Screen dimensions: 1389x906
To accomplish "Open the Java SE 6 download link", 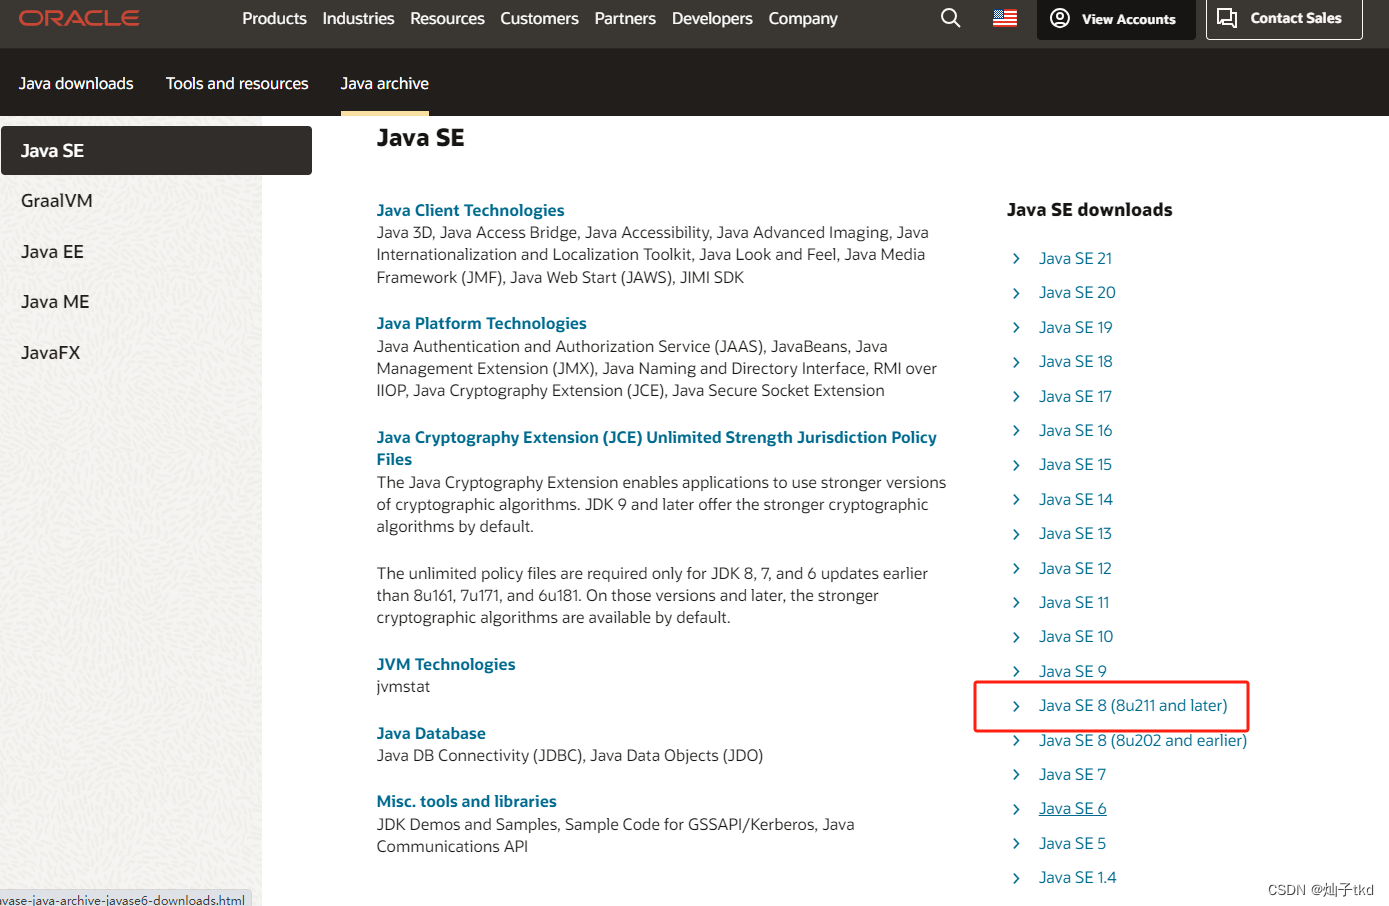I will pyautogui.click(x=1072, y=809).
